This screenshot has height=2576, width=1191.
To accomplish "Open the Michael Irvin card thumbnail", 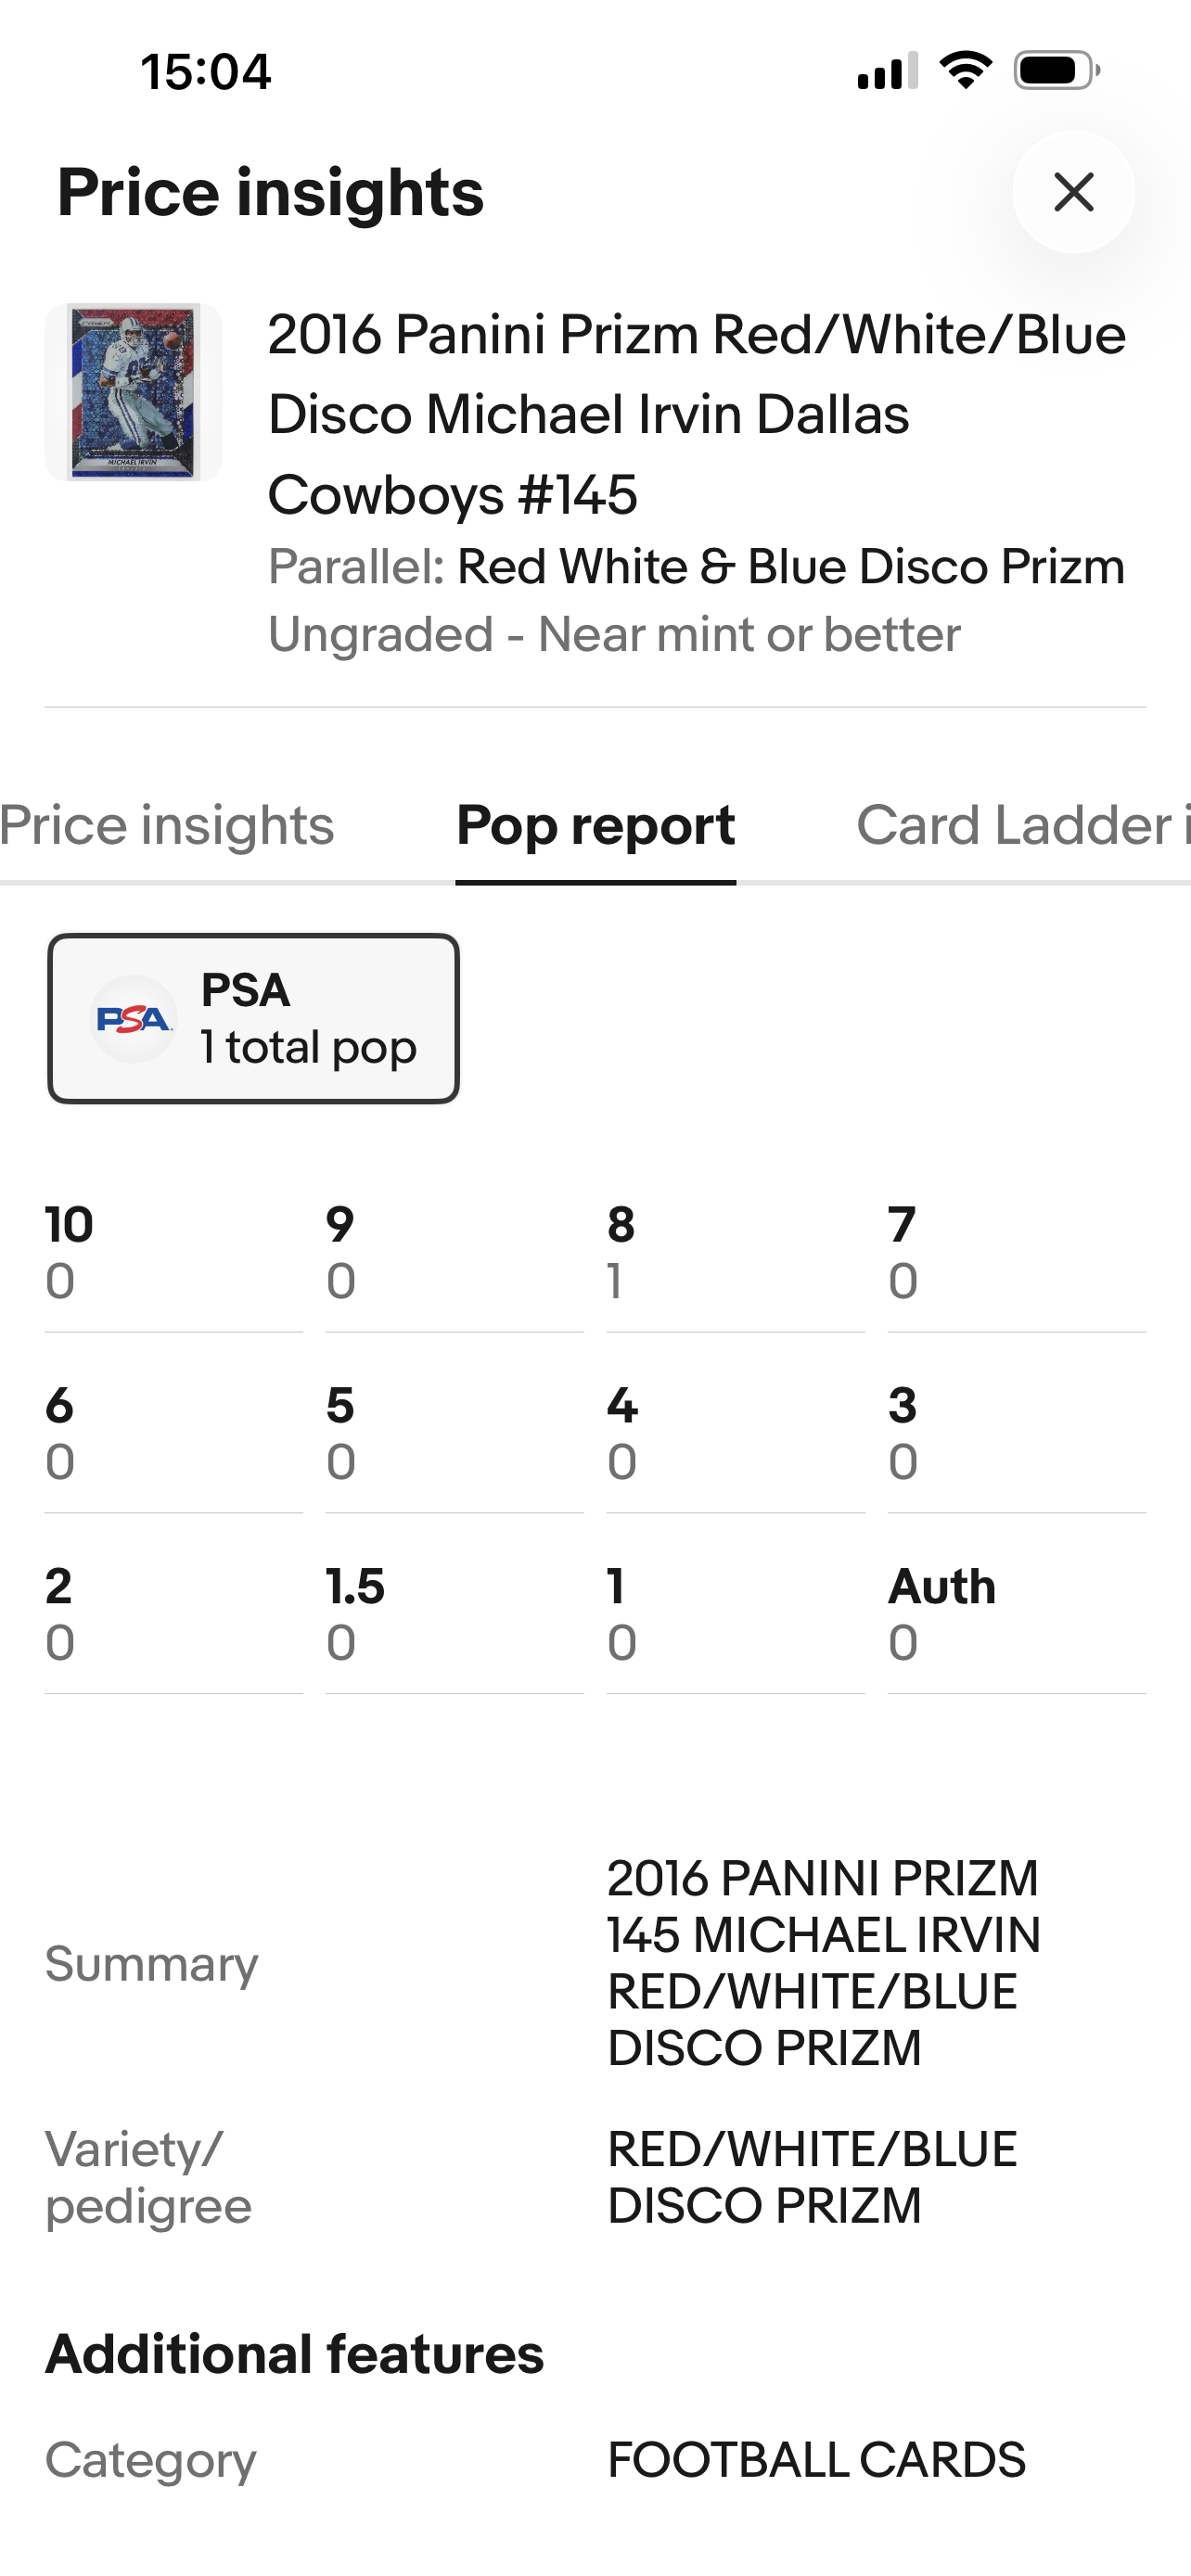I will [133, 392].
